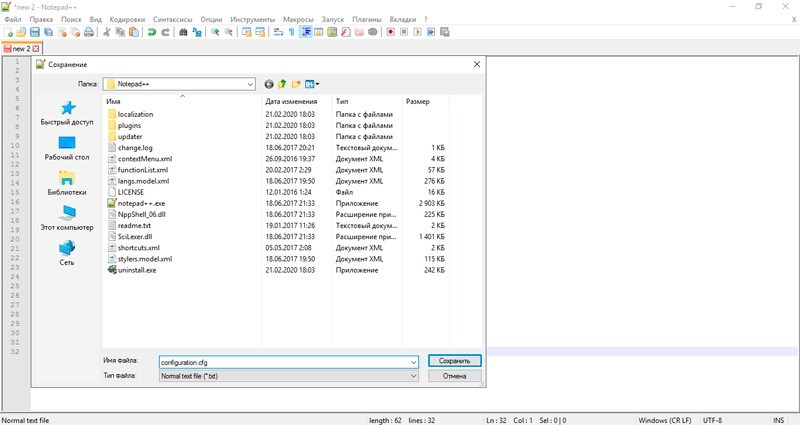Image resolution: width=800 pixels, height=425 pixels.
Task: Open the Макросы menu
Action: pos(298,19)
